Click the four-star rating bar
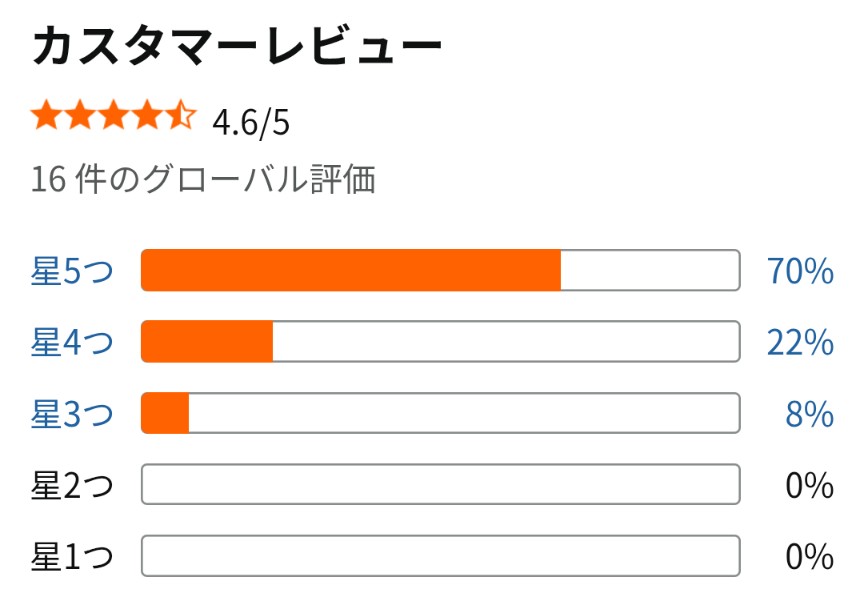The height and width of the screenshot is (610, 864). [x=440, y=341]
